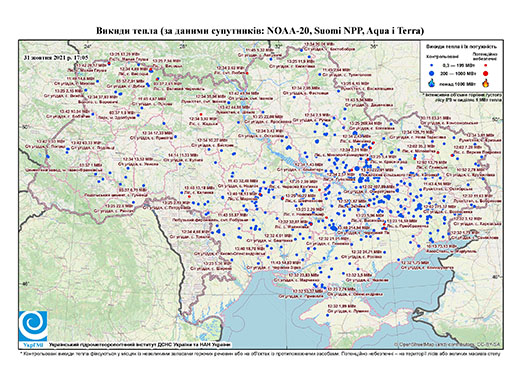
Task: Click the 36° longitude label at top
Action: (x=374, y=46)
